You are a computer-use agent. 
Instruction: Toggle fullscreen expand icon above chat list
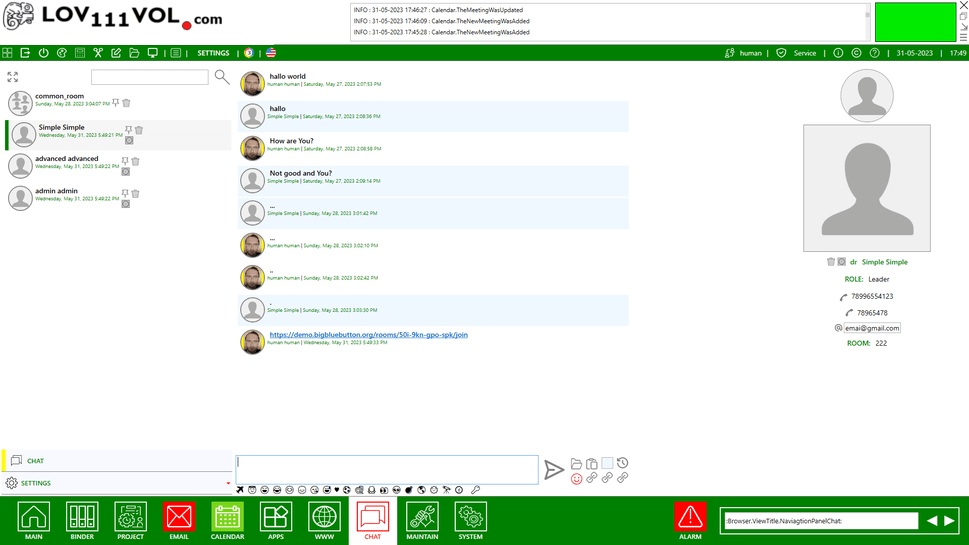coord(12,77)
